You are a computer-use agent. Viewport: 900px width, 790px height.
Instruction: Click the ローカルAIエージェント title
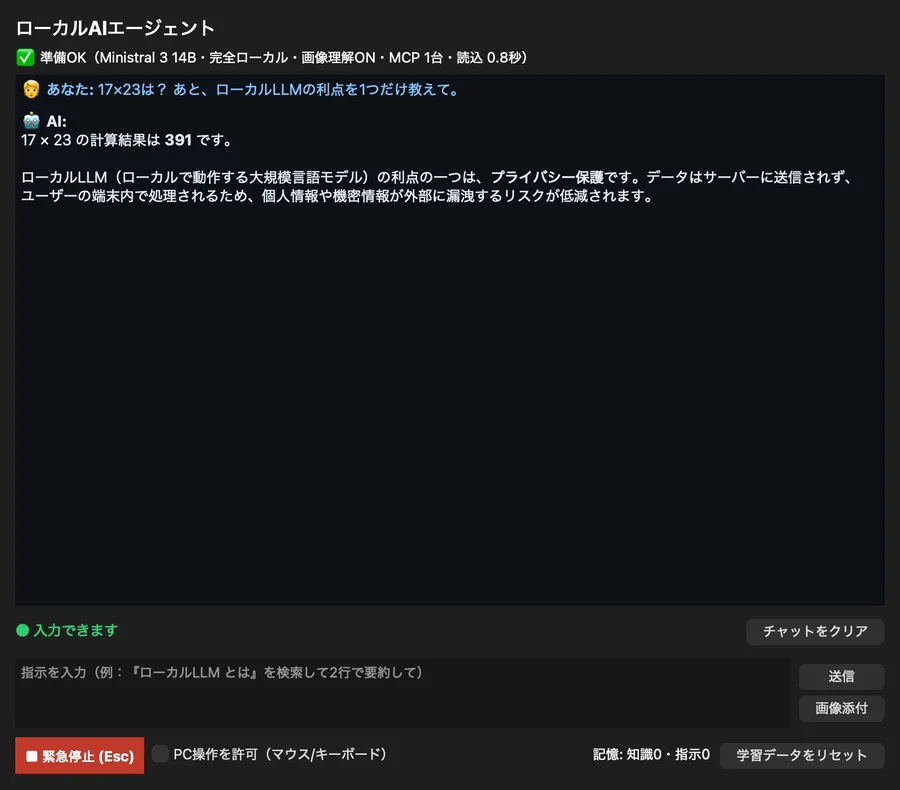click(x=115, y=28)
